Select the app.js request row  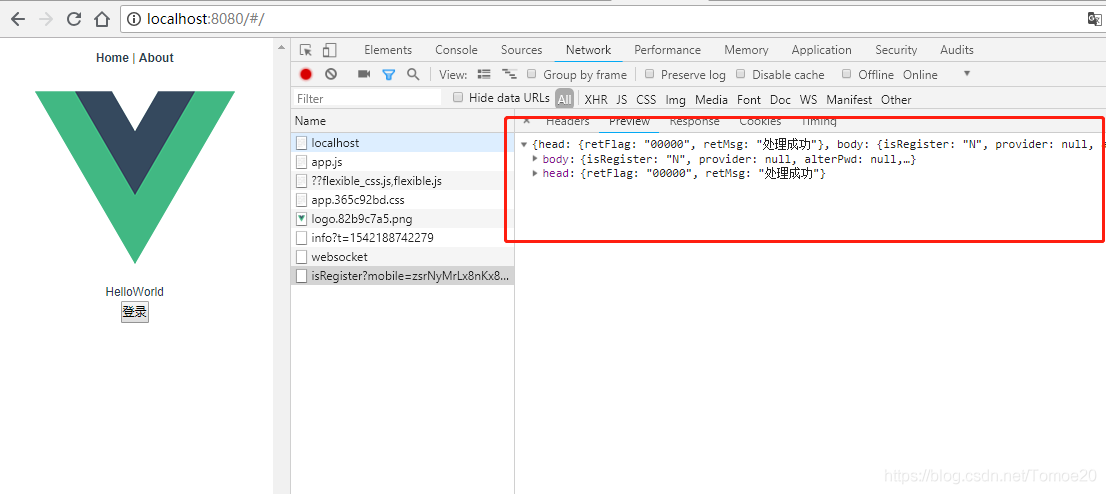point(403,162)
